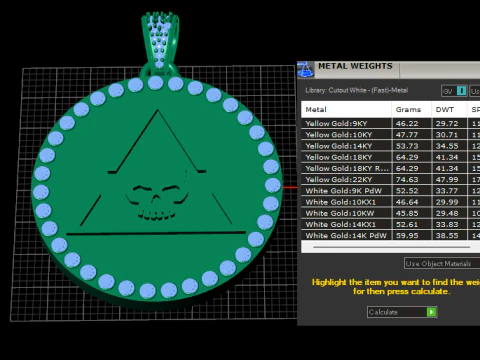Image resolution: width=480 pixels, height=360 pixels.
Task: Click the 30.71 DWT value
Action: (447, 135)
